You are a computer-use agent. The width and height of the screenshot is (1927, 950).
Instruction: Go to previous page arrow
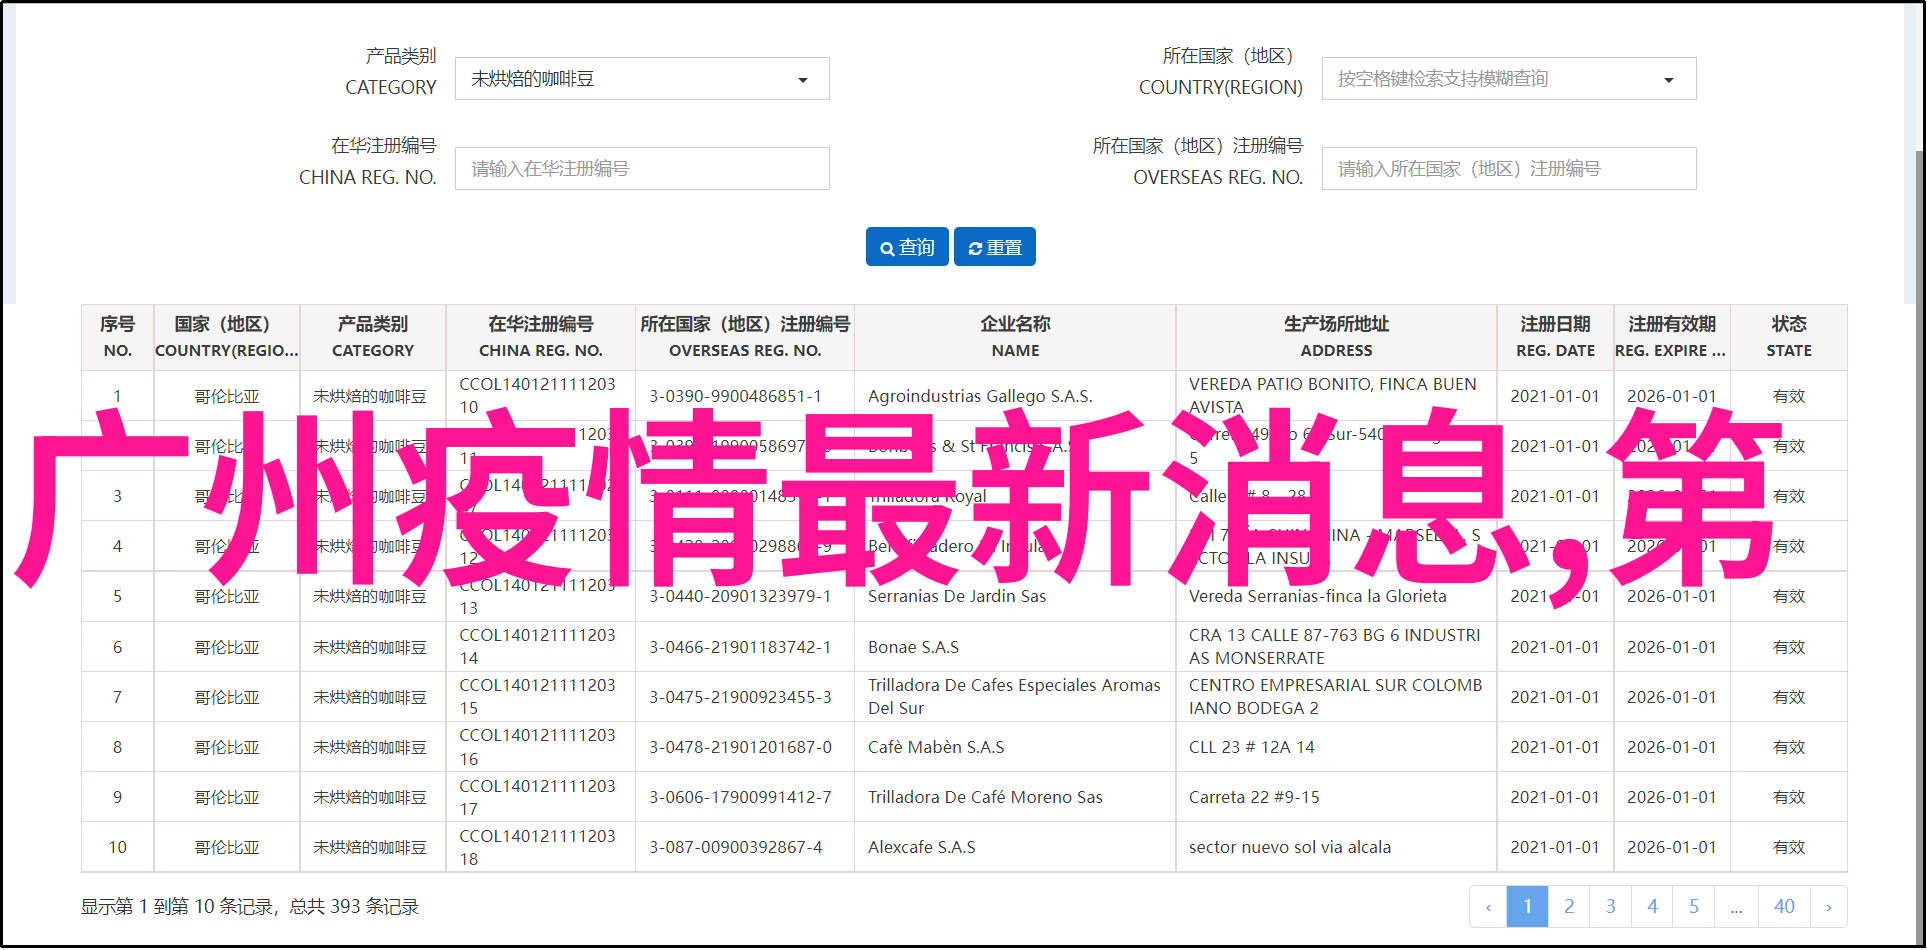tap(1488, 907)
